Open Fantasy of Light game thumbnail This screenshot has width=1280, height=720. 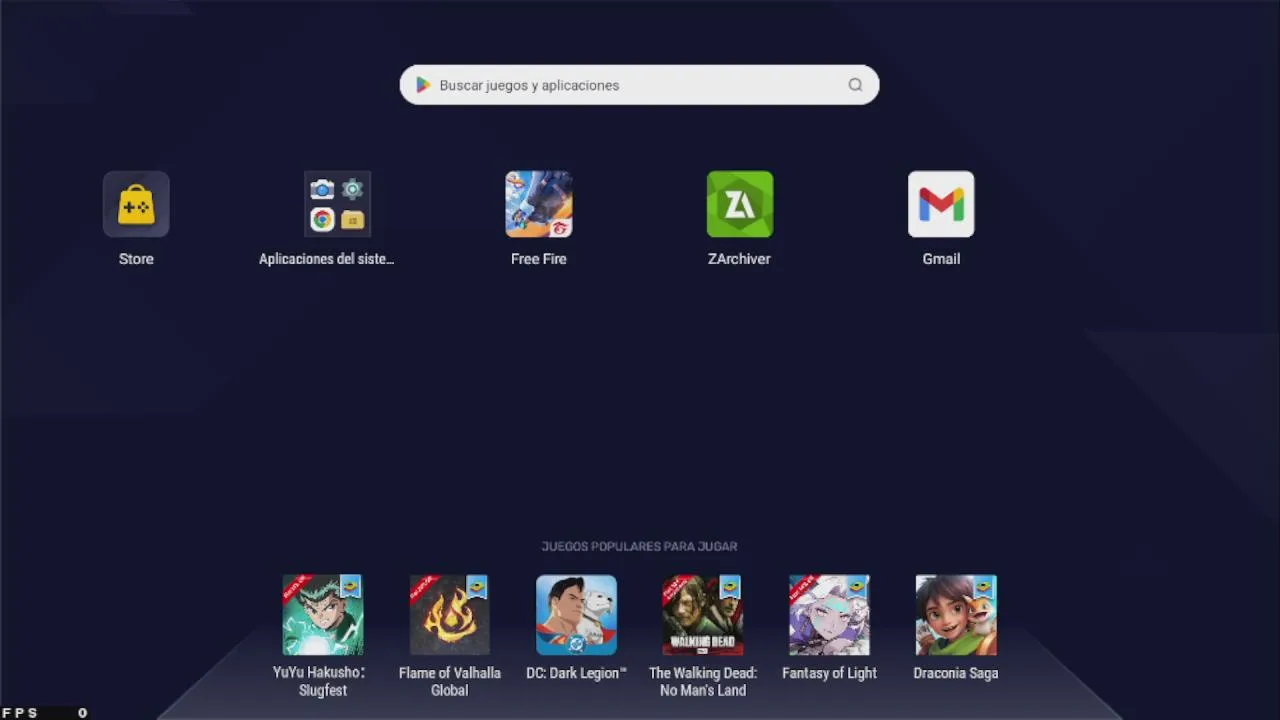click(829, 615)
